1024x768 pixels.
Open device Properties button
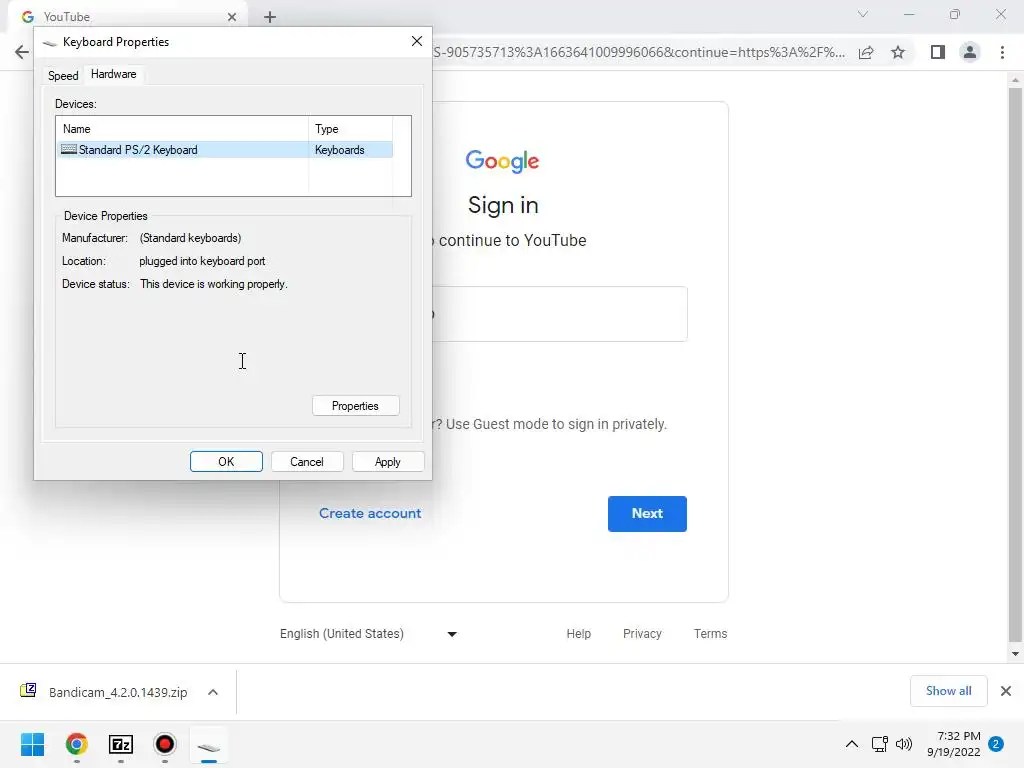tap(355, 406)
